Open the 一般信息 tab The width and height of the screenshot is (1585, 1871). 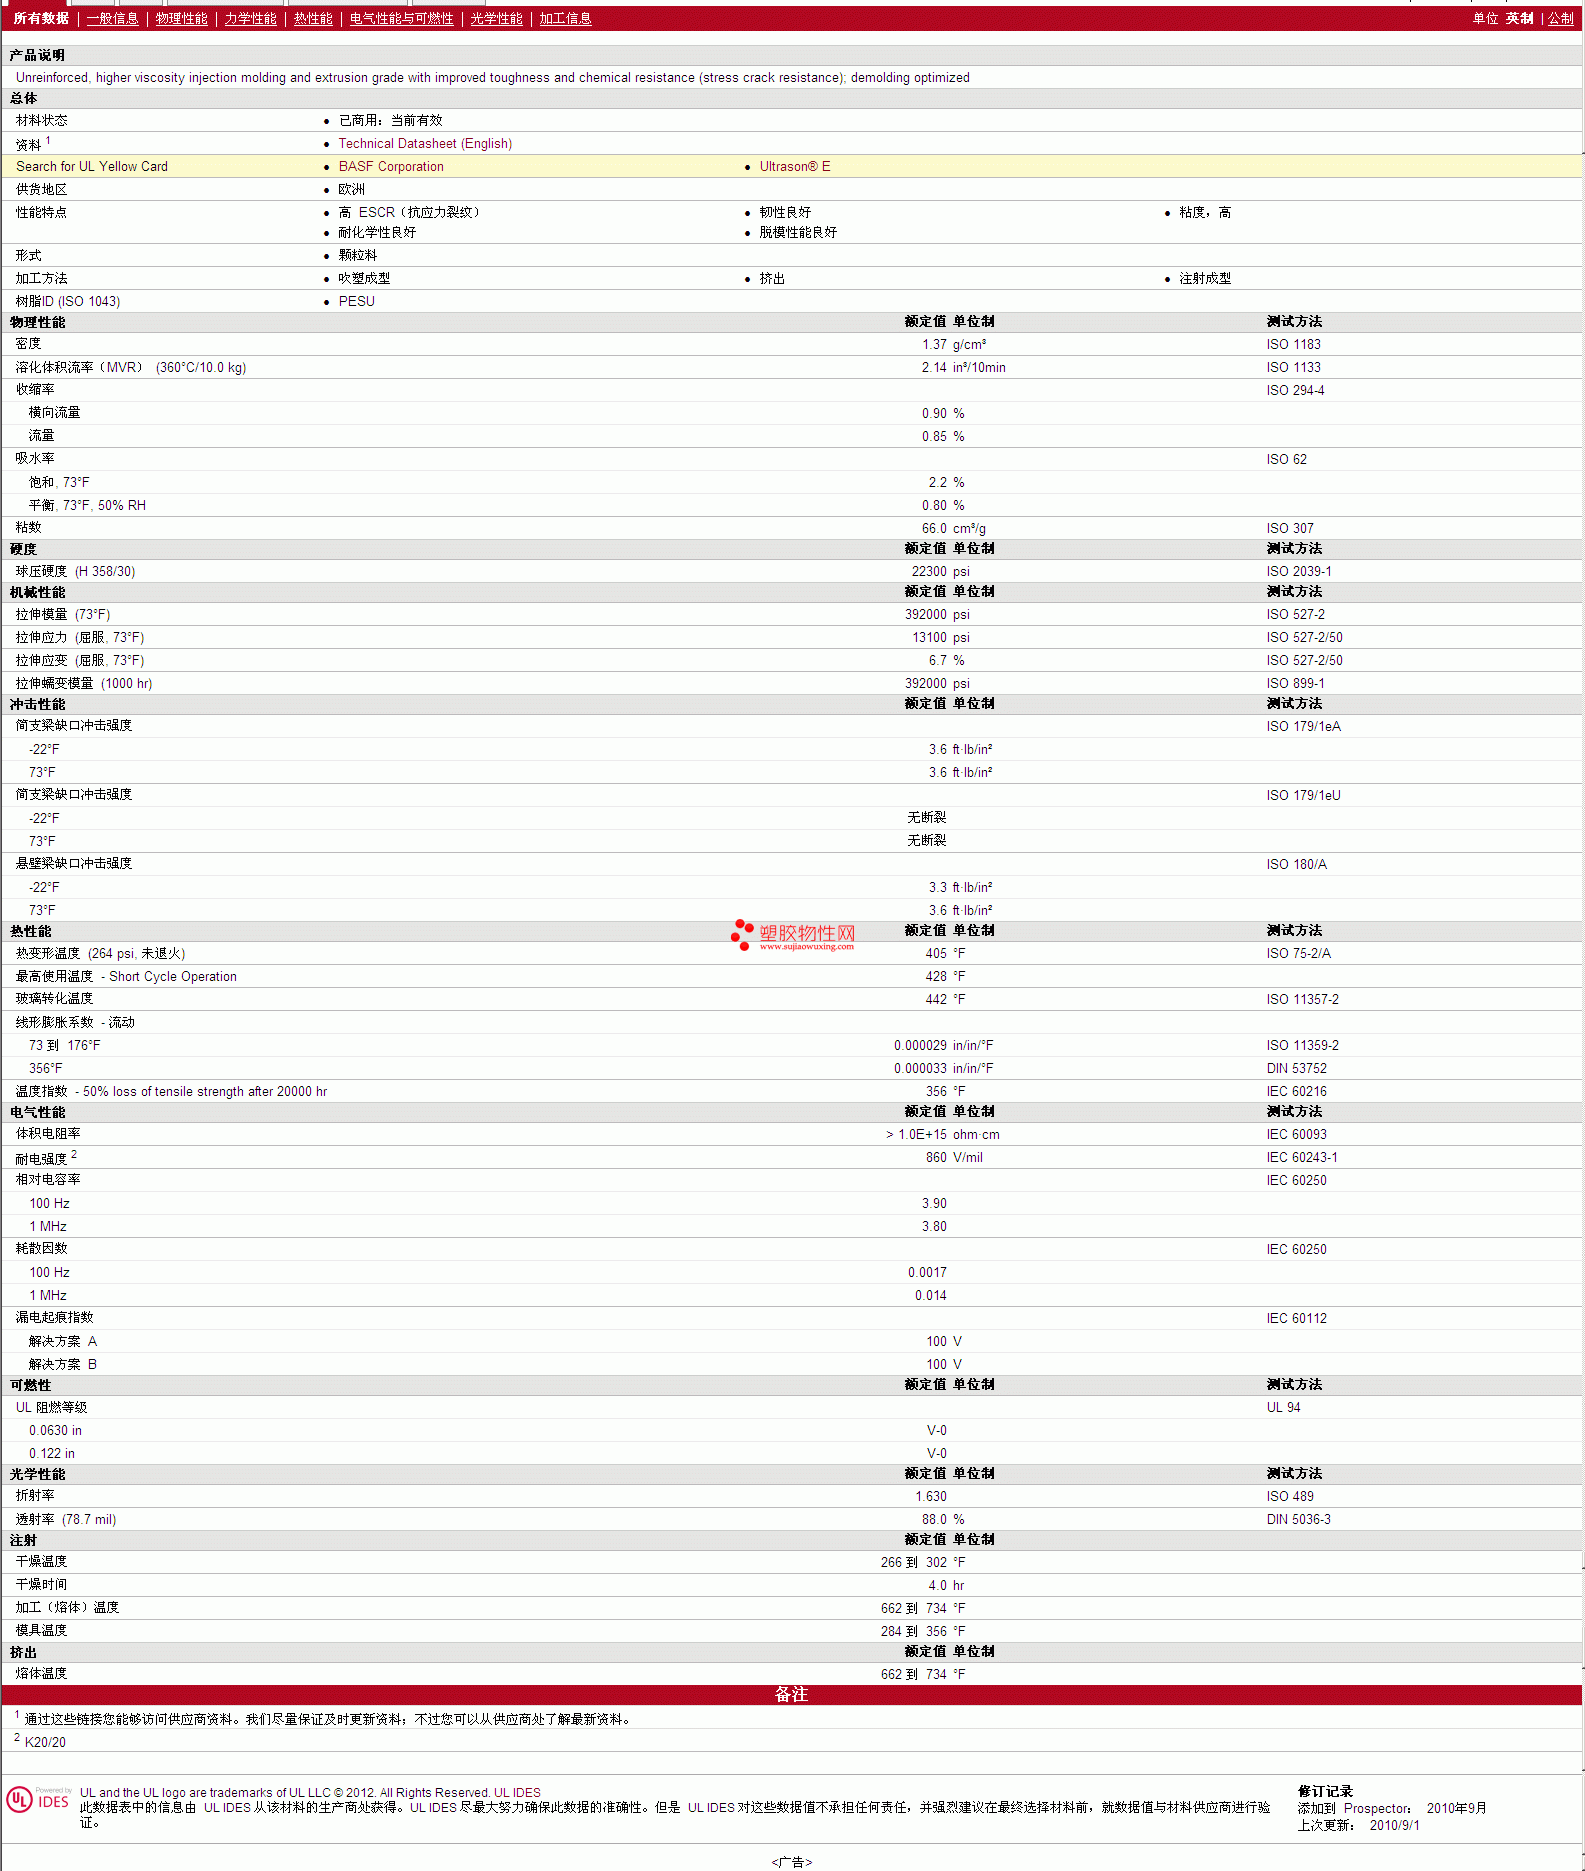point(112,18)
